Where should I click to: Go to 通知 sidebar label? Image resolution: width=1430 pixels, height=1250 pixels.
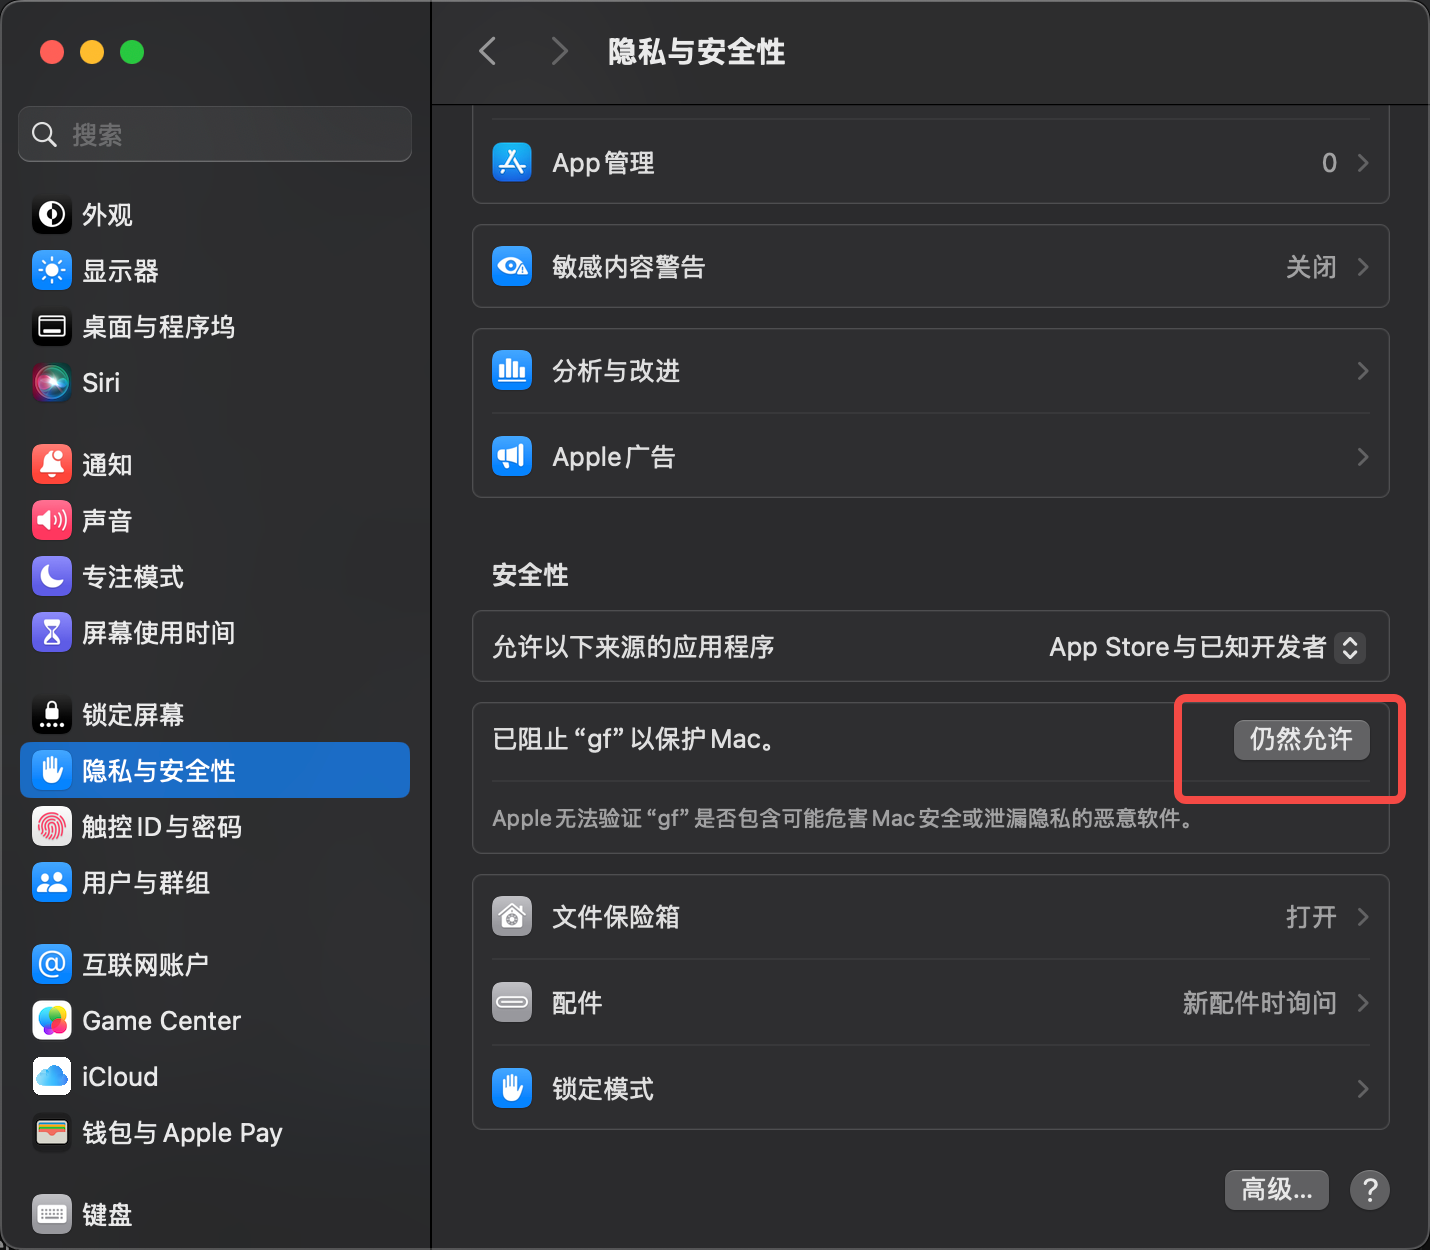[x=107, y=465]
